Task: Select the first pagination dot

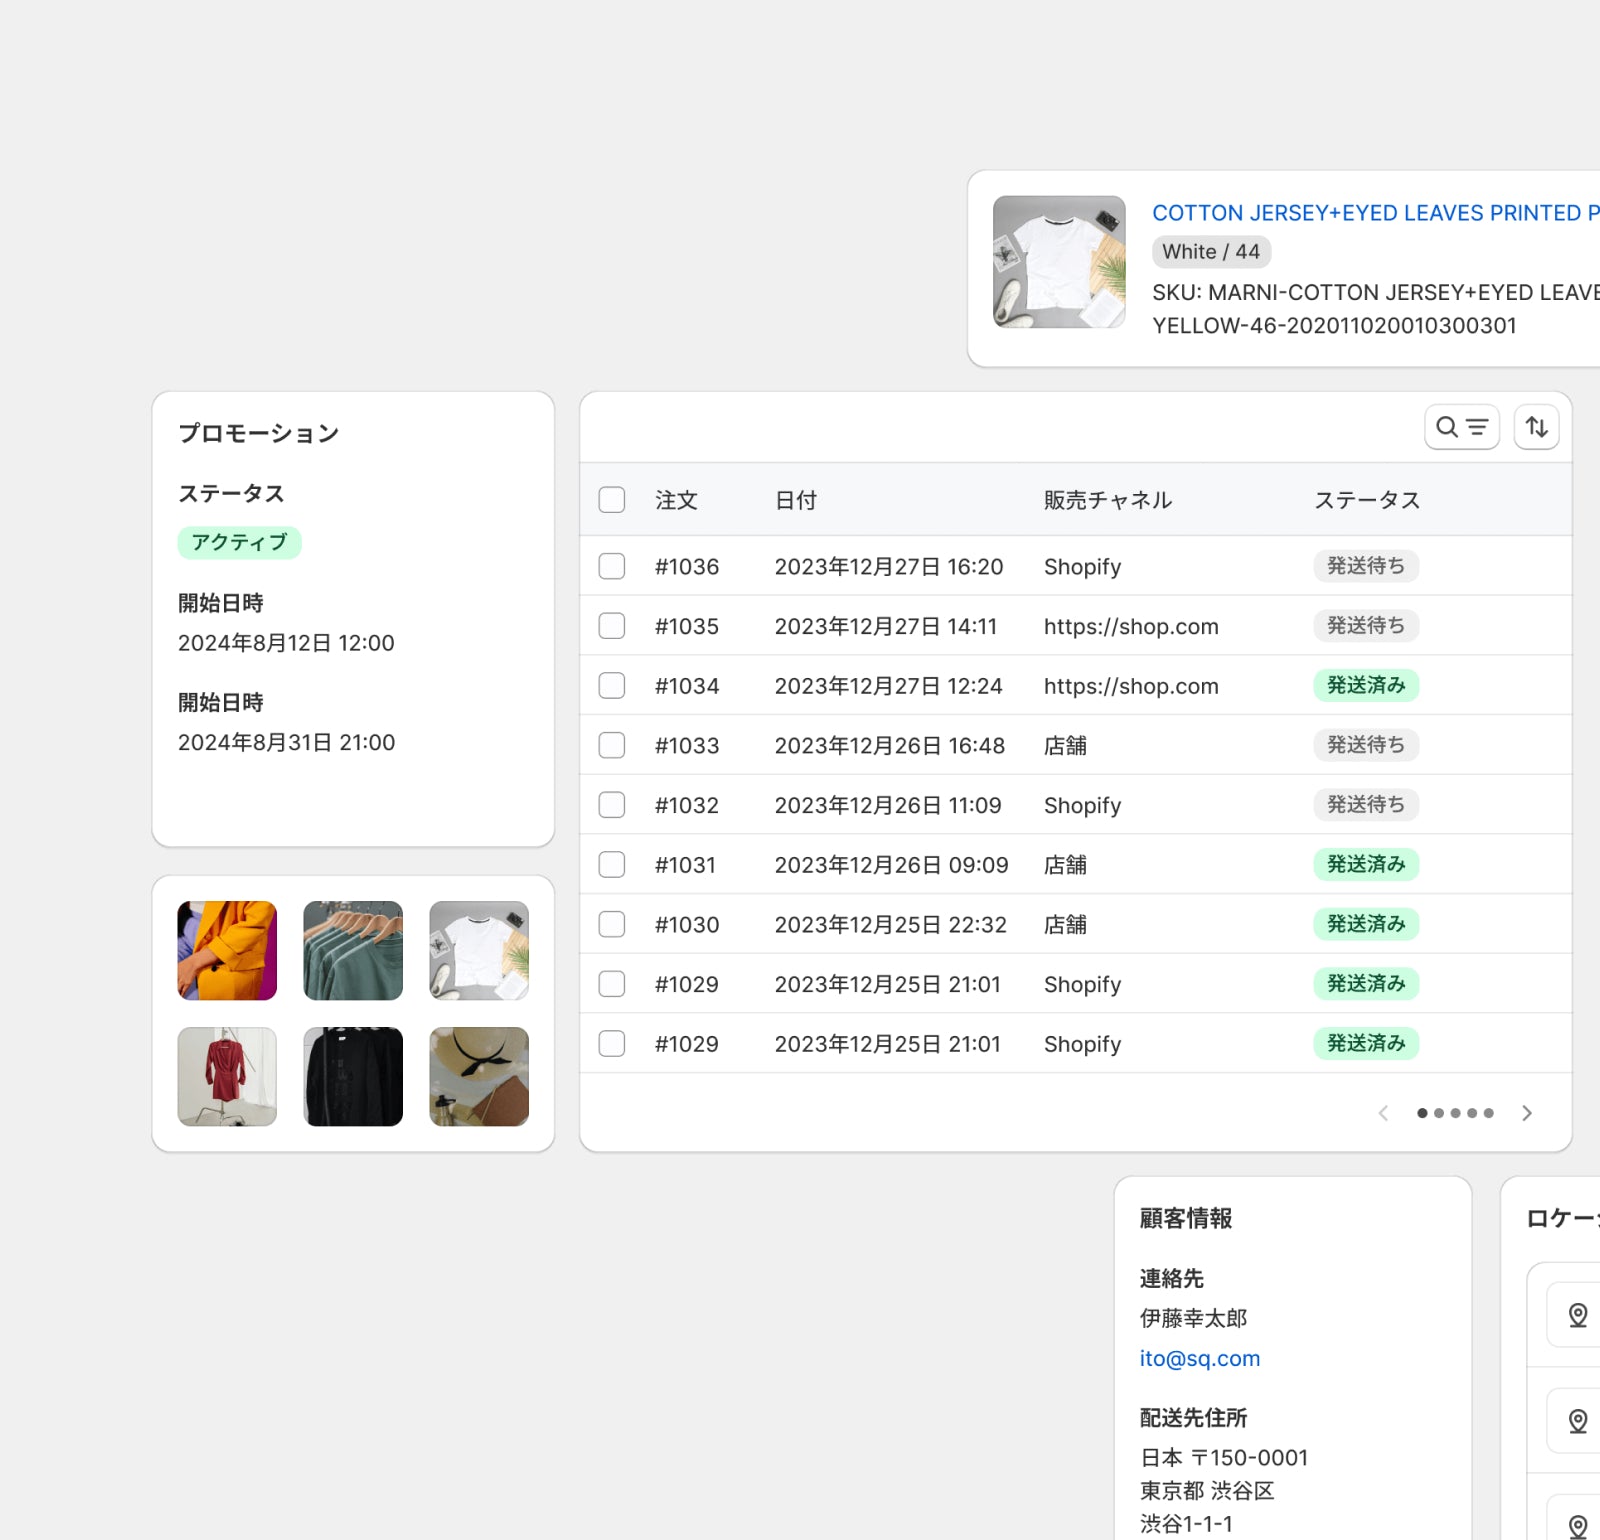Action: coord(1422,1113)
